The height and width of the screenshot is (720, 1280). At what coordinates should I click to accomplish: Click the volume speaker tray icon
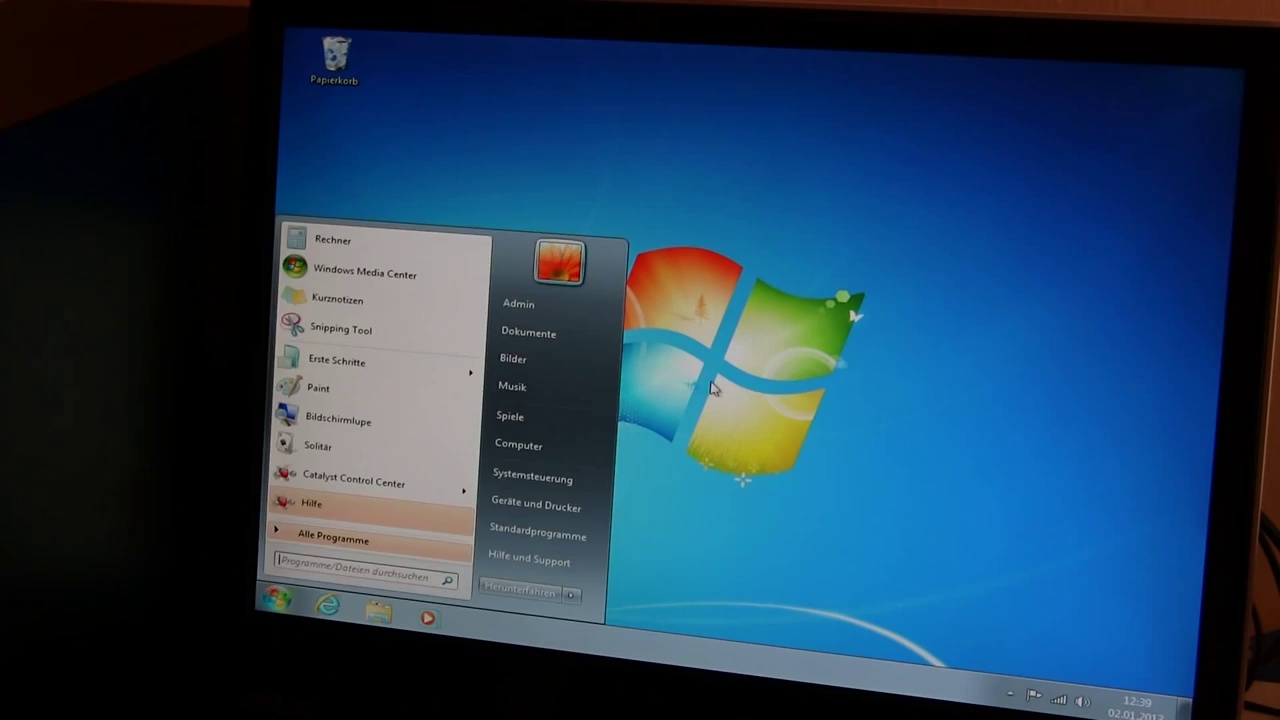(1083, 701)
